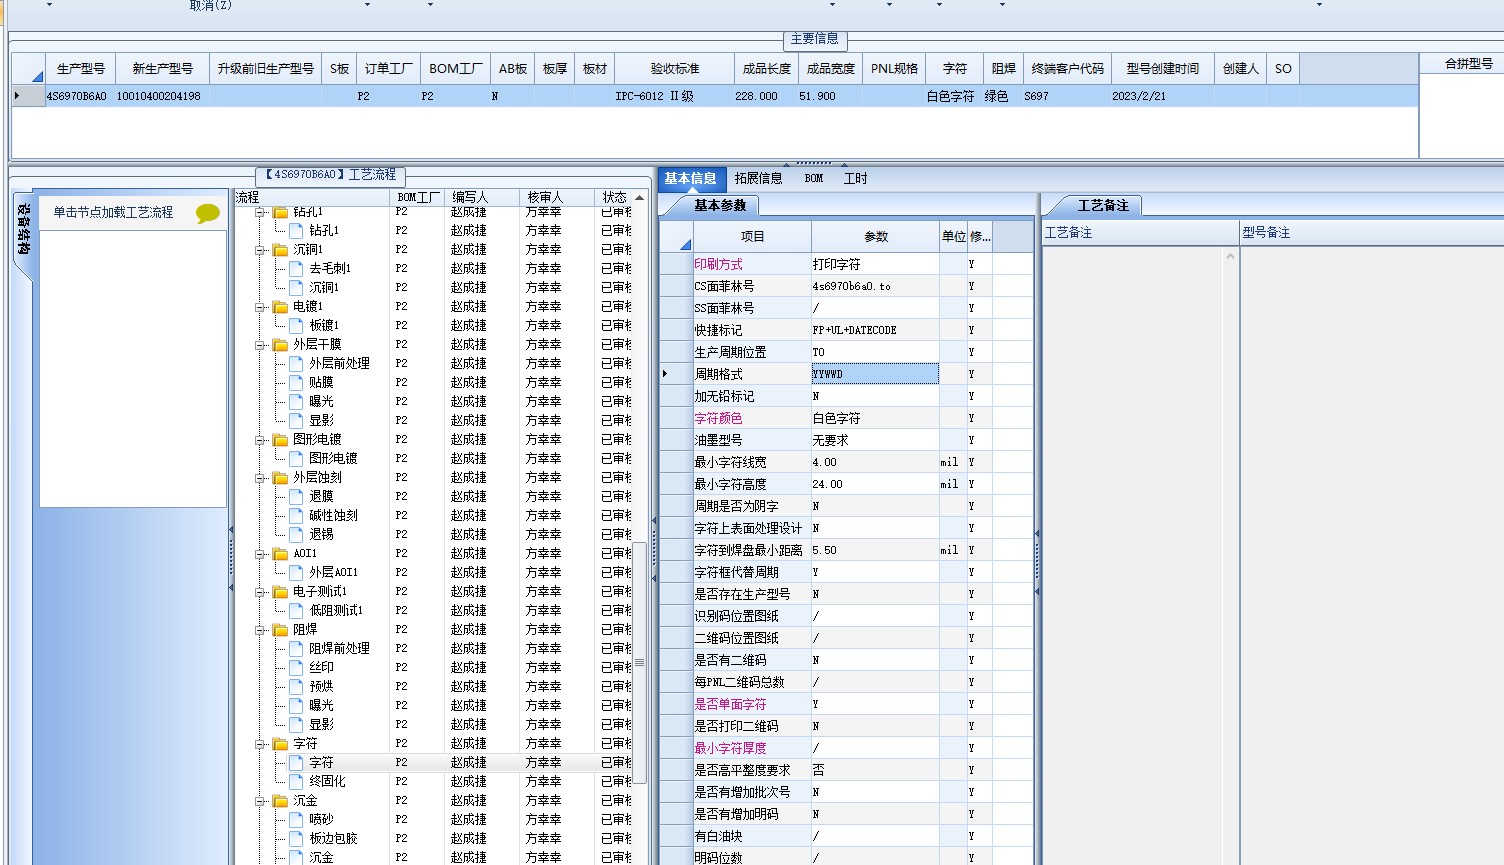
Task: Click the document icon beside 退膜
Action: click(x=296, y=496)
